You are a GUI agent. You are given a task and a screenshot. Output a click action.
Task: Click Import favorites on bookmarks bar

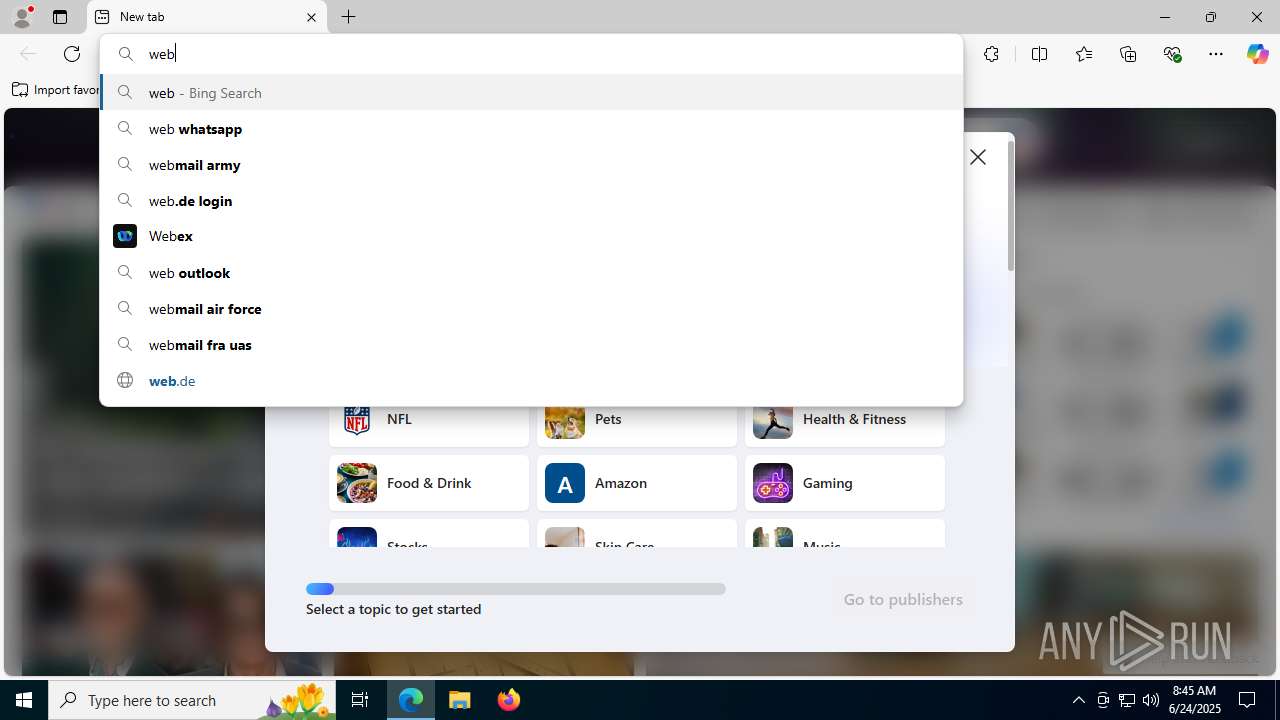click(55, 90)
